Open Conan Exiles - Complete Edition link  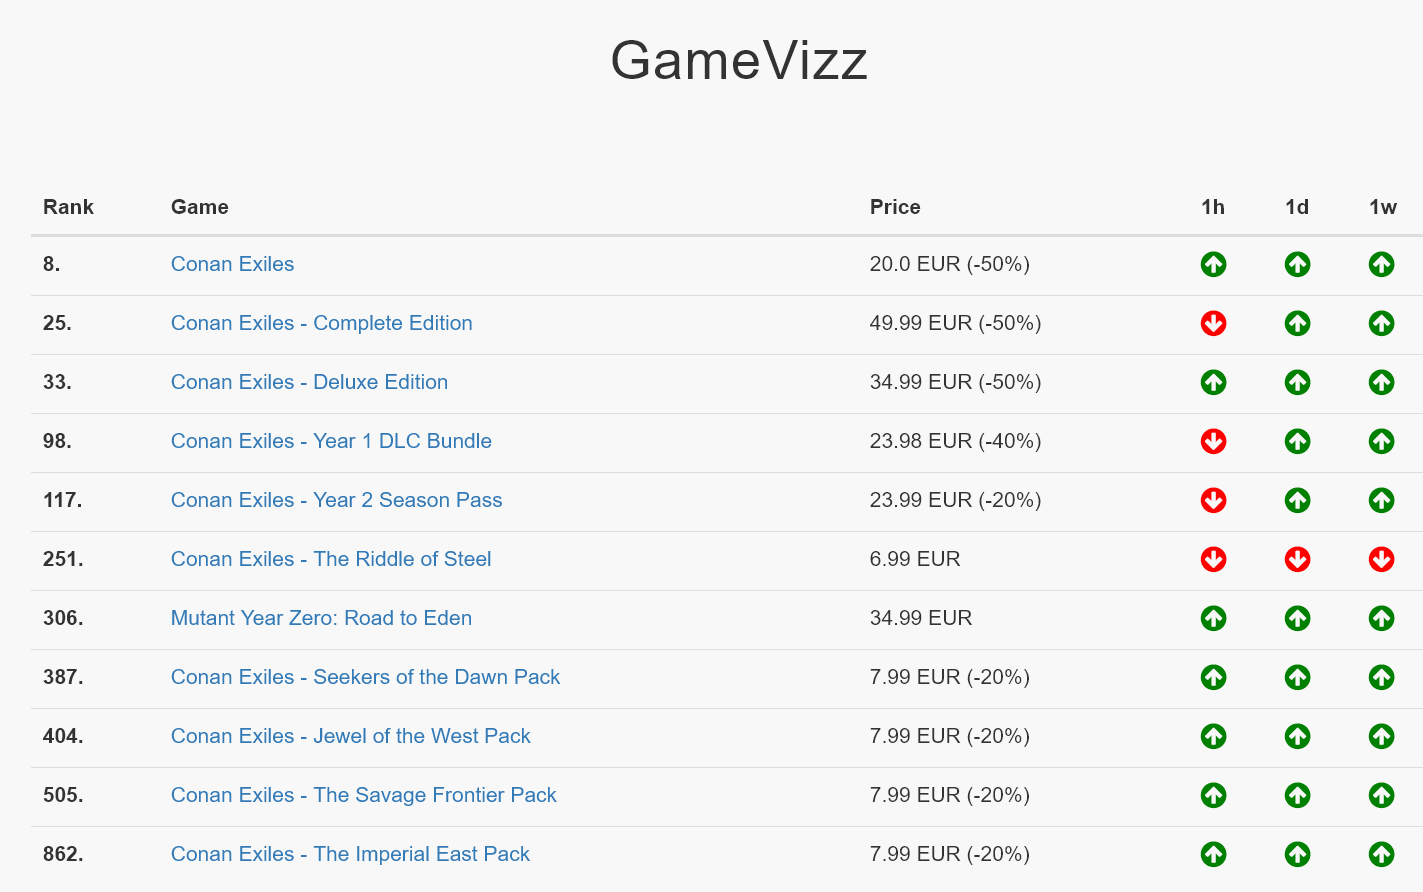pyautogui.click(x=321, y=323)
